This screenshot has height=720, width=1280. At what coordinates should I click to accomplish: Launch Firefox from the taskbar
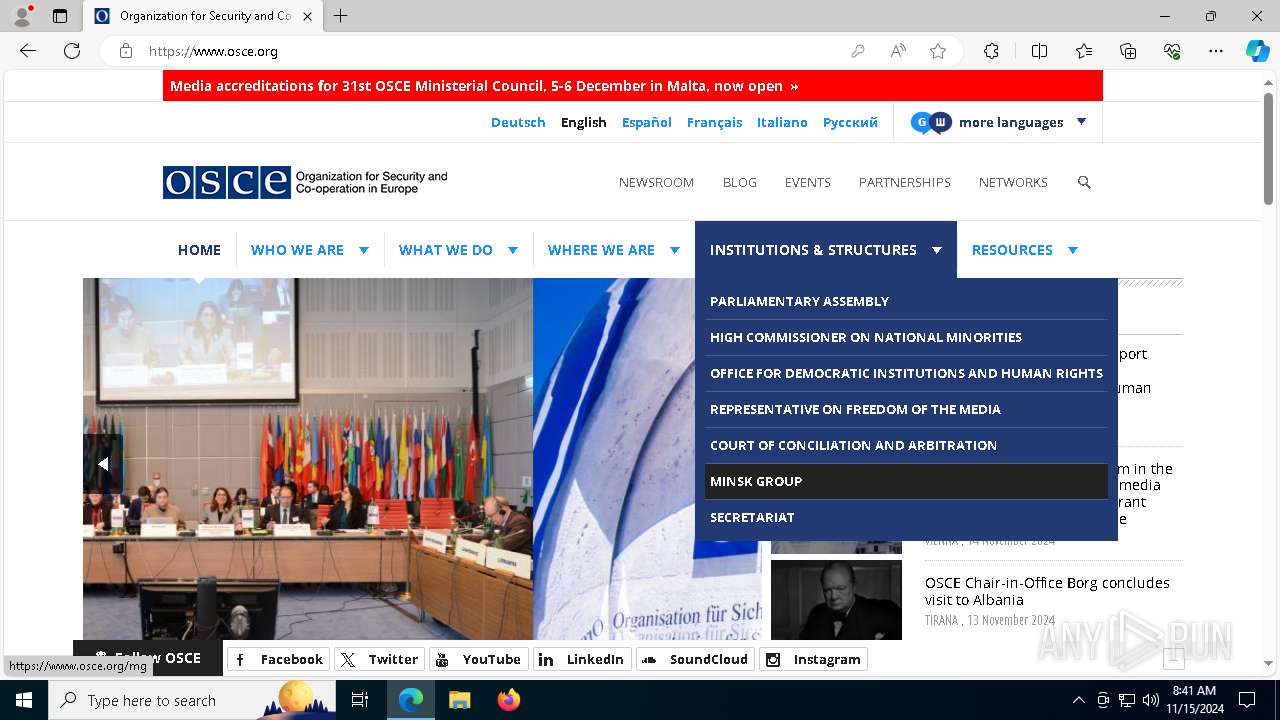(x=509, y=700)
